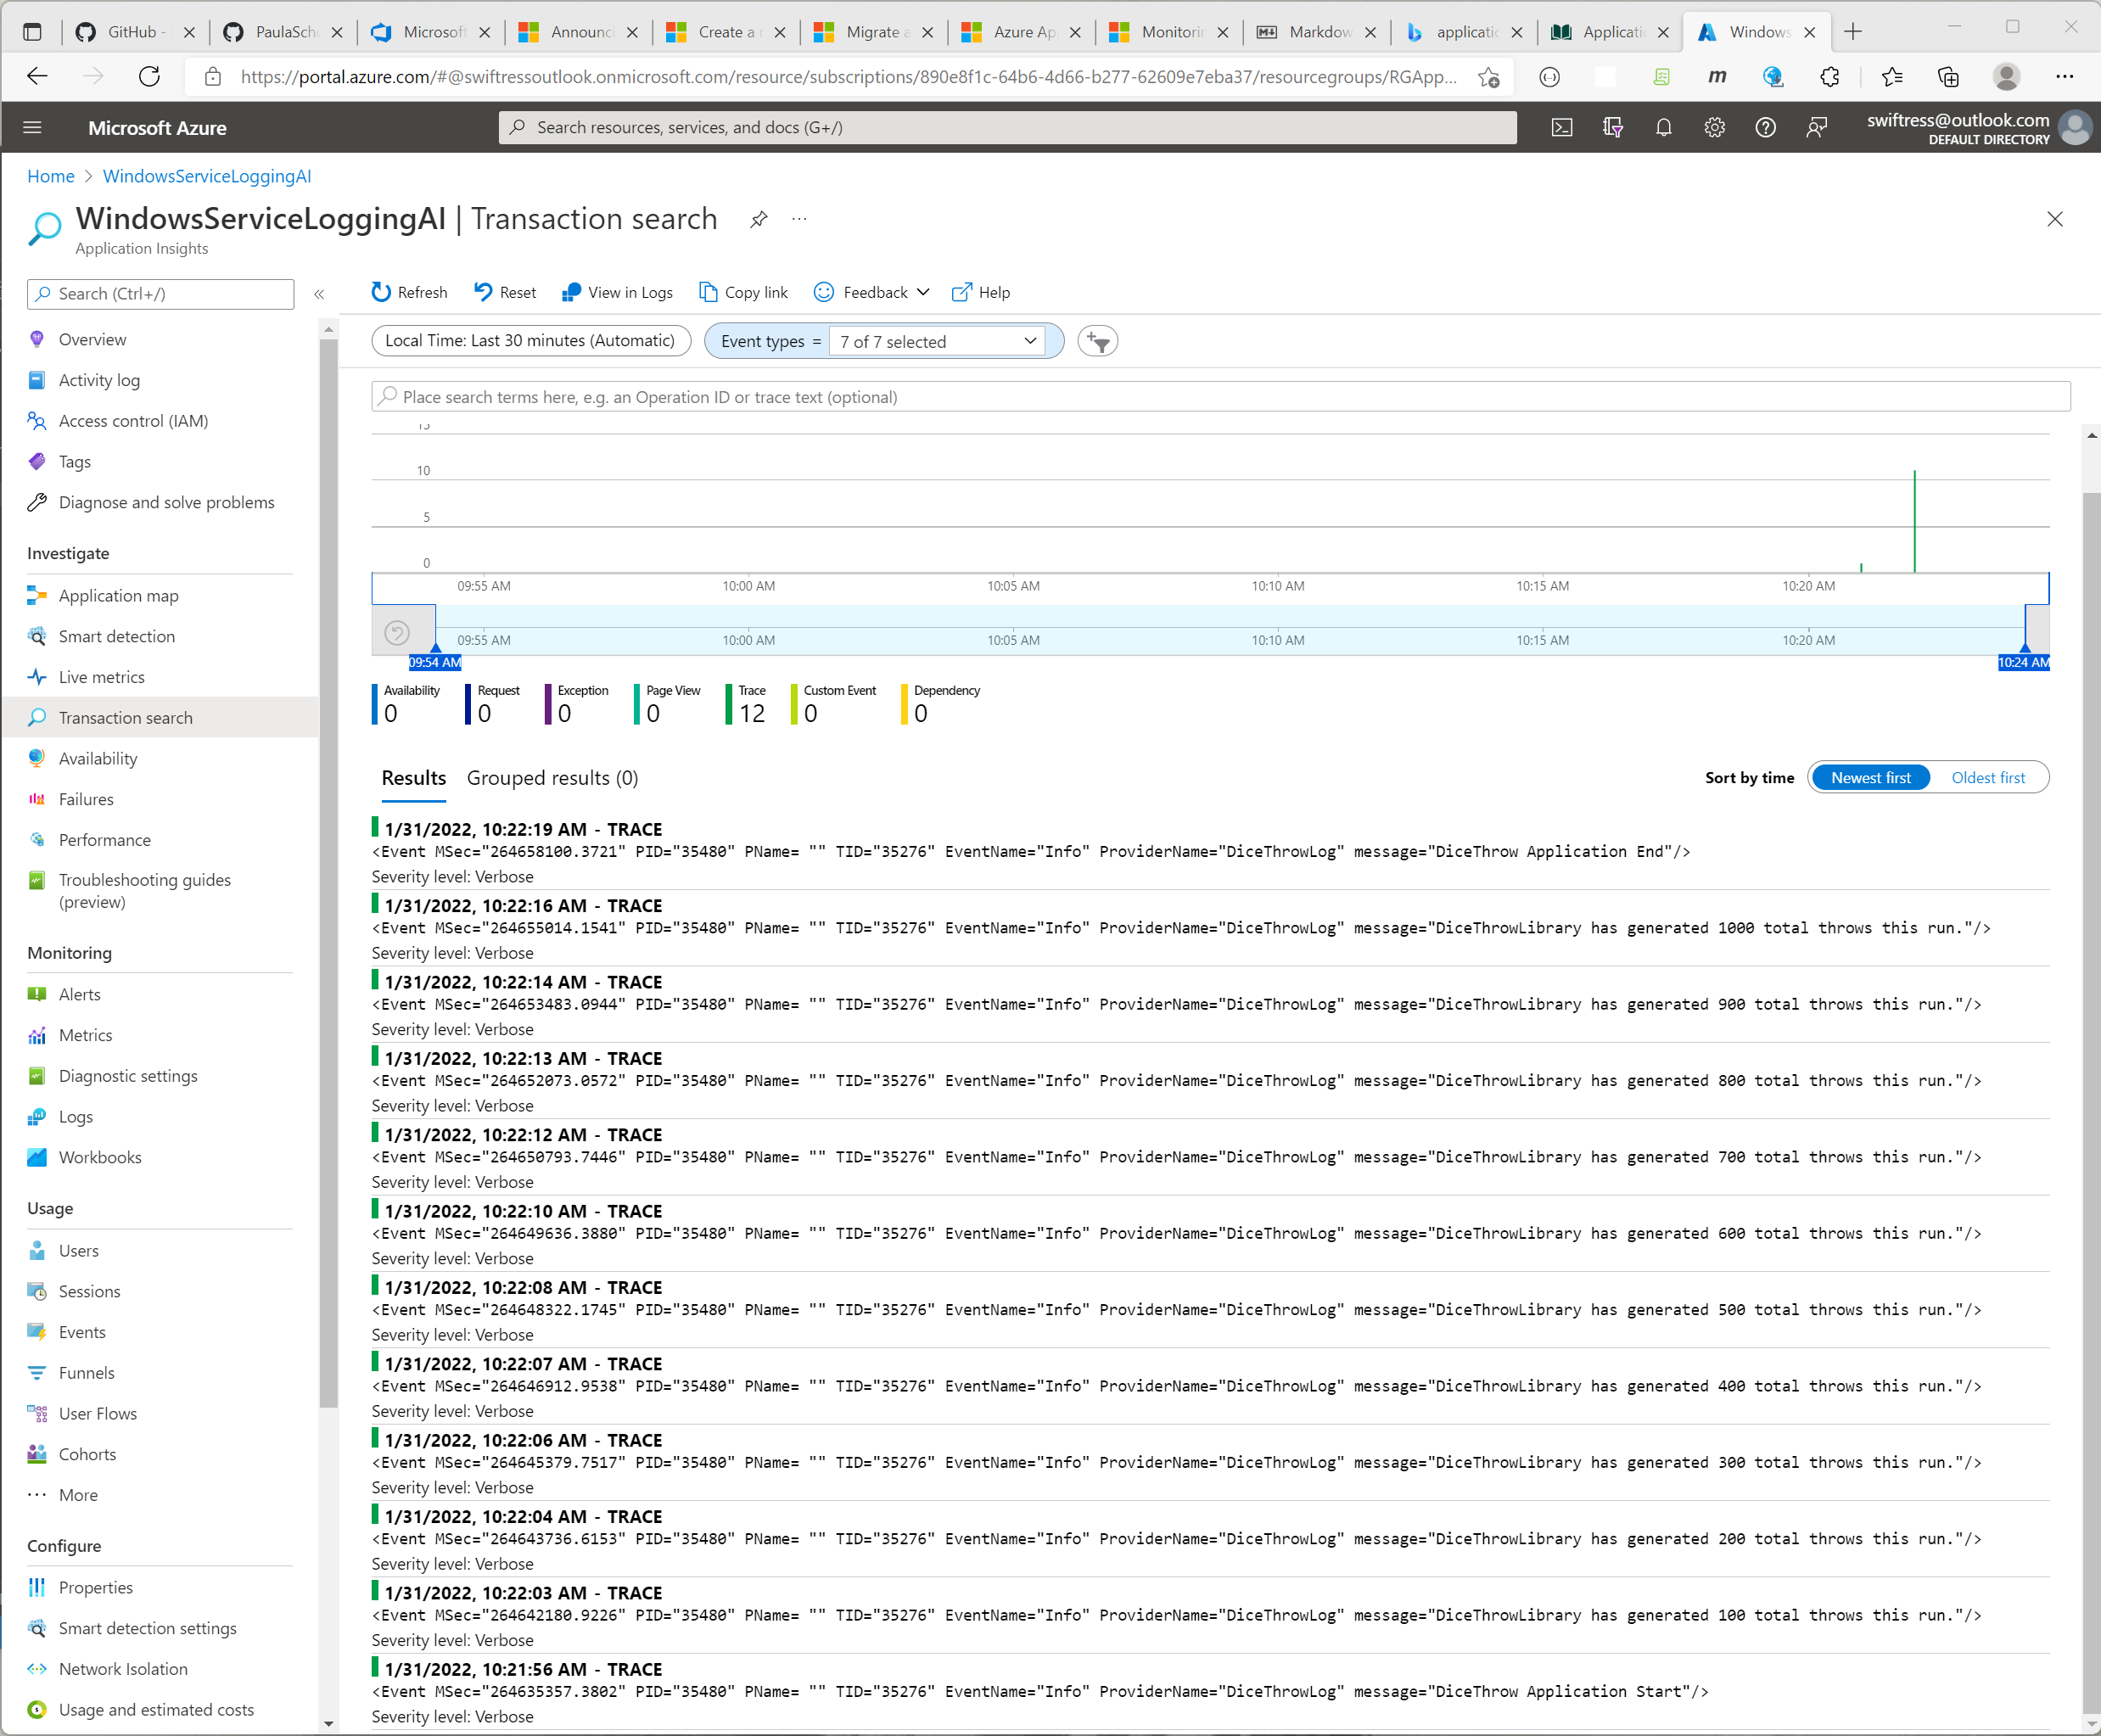Click the Failures icon

pos(36,798)
